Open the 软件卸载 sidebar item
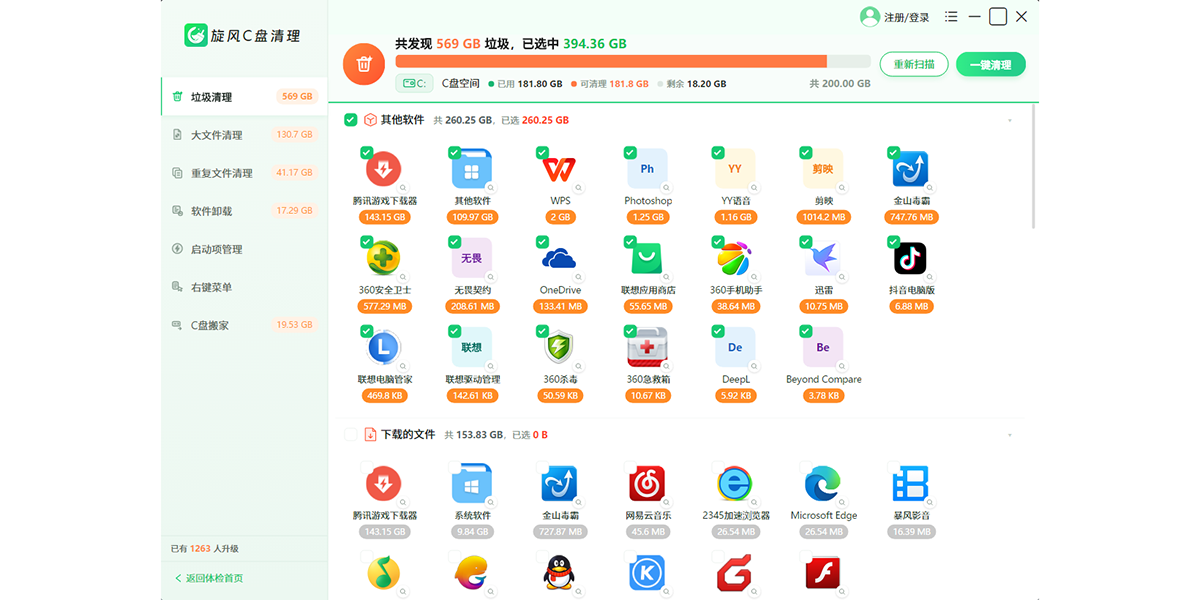The image size is (1200, 600). [244, 211]
